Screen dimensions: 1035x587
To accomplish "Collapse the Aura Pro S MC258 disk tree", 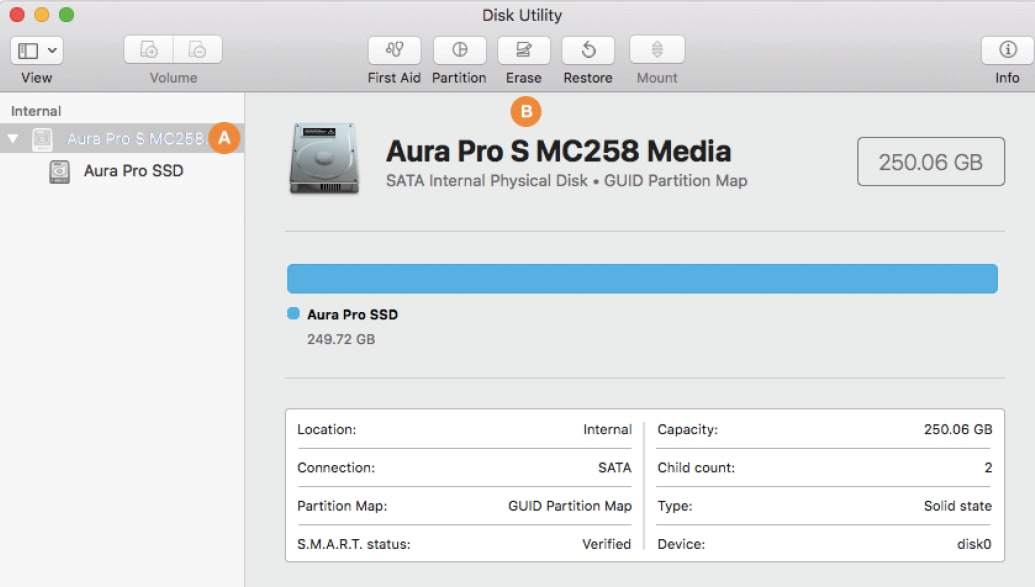I will click(13, 139).
